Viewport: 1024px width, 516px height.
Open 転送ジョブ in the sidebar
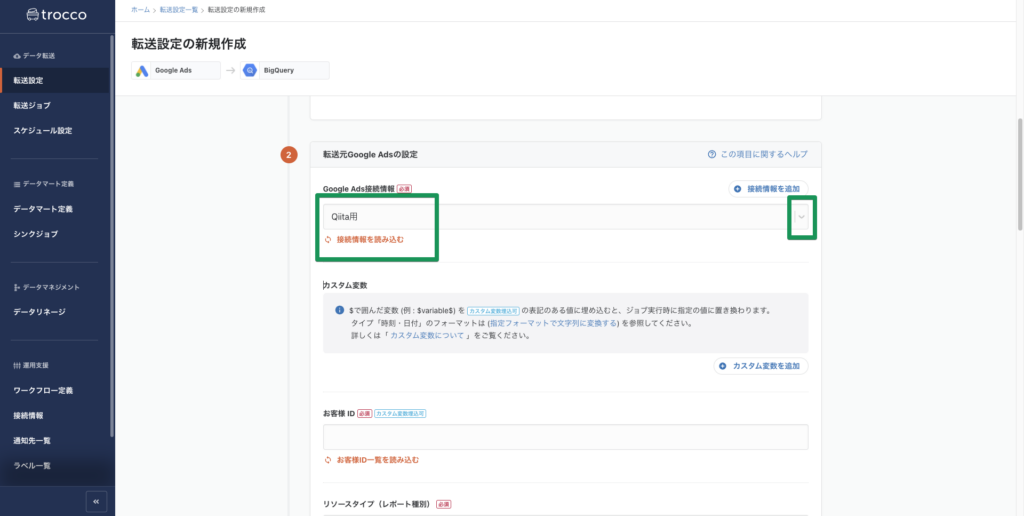point(31,105)
